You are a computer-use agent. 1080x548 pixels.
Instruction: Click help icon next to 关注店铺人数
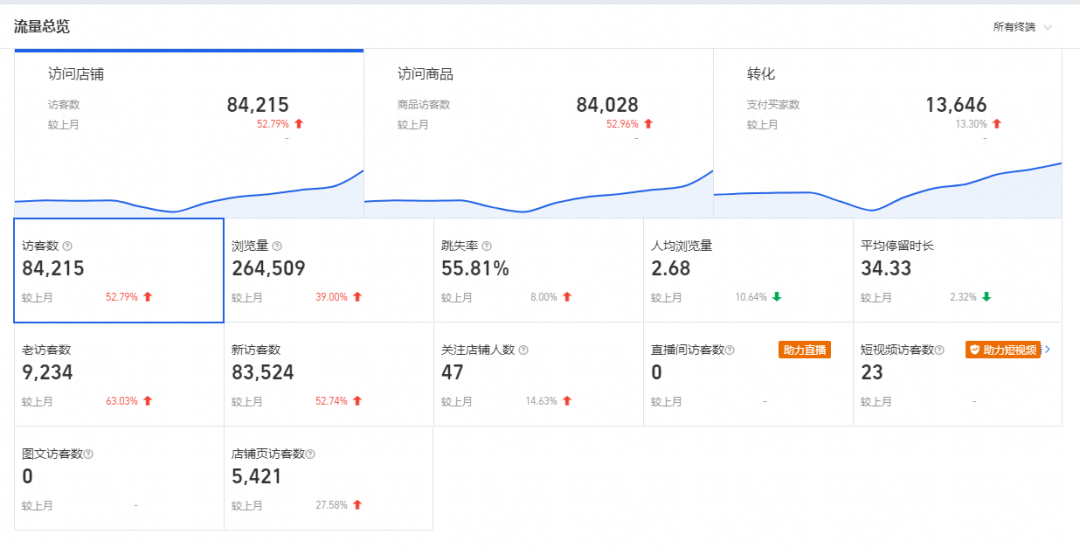[524, 350]
